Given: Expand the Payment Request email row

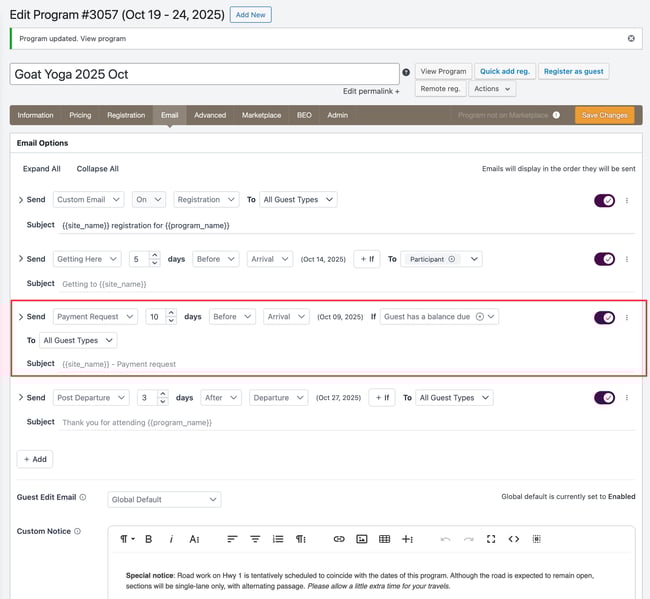Looking at the screenshot, I should click(21, 317).
